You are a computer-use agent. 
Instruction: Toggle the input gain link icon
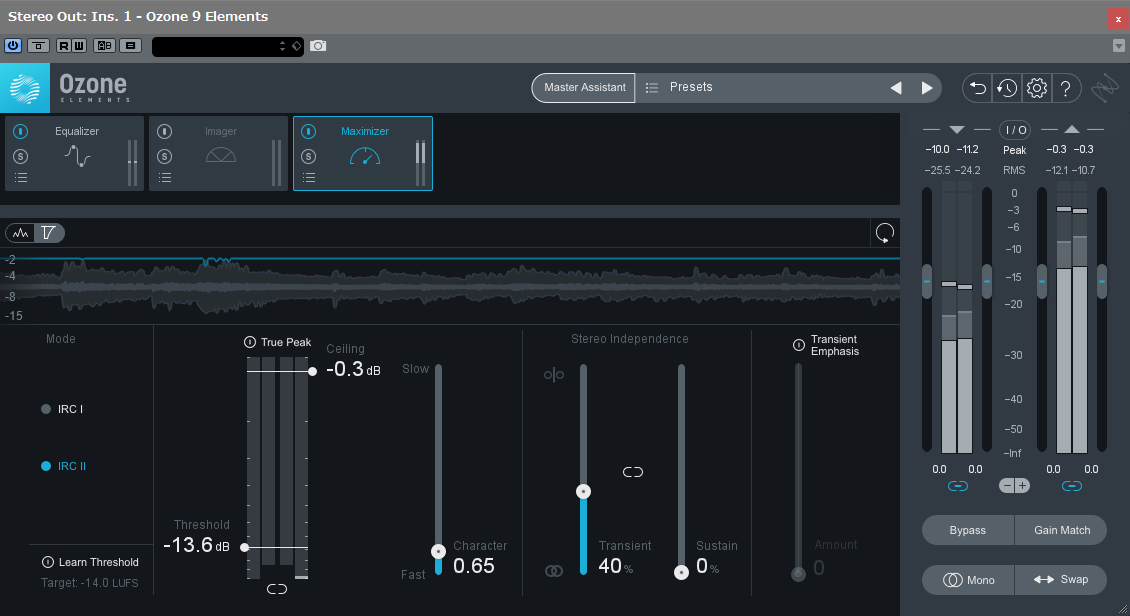(x=957, y=486)
